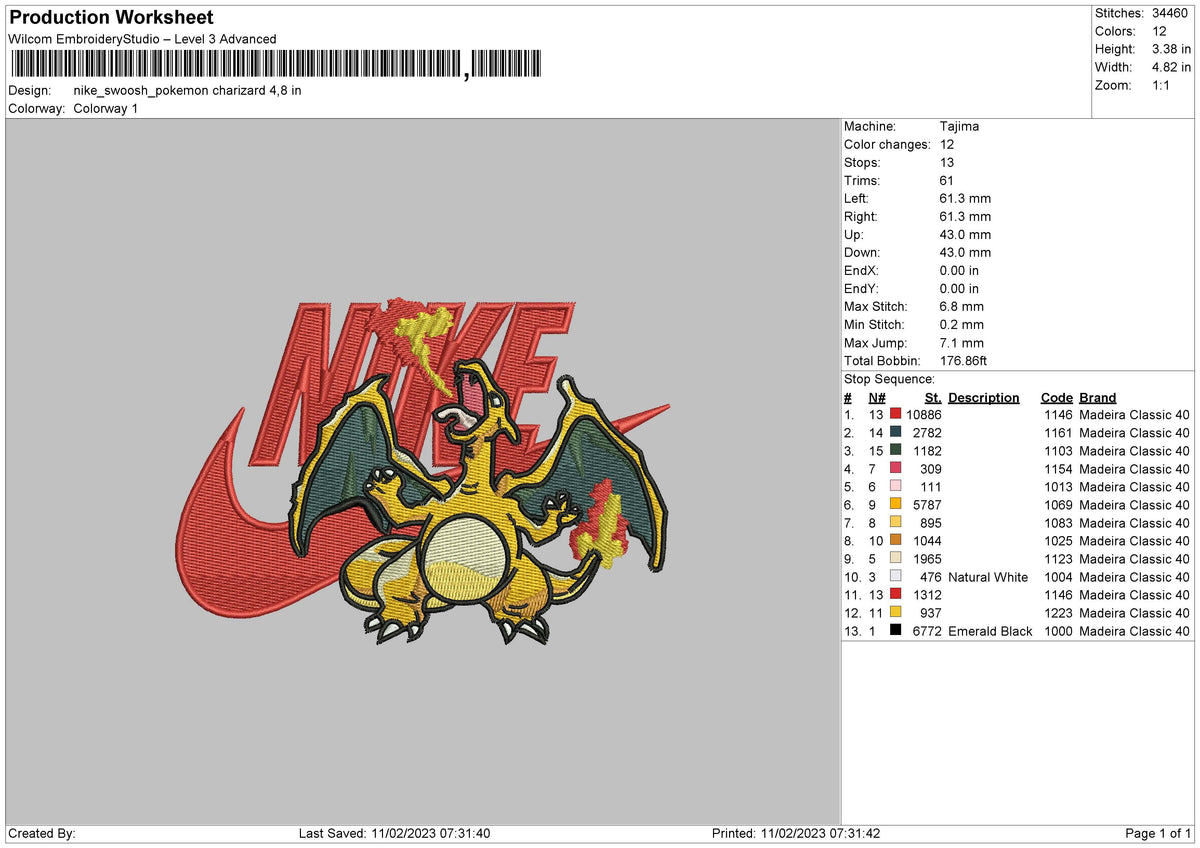
Task: Click the Brand column header
Action: click(x=1097, y=397)
